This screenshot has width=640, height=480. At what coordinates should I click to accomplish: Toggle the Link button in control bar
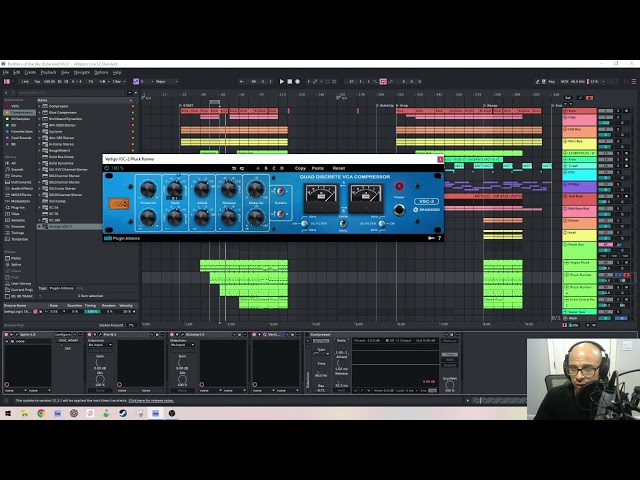tap(25, 82)
